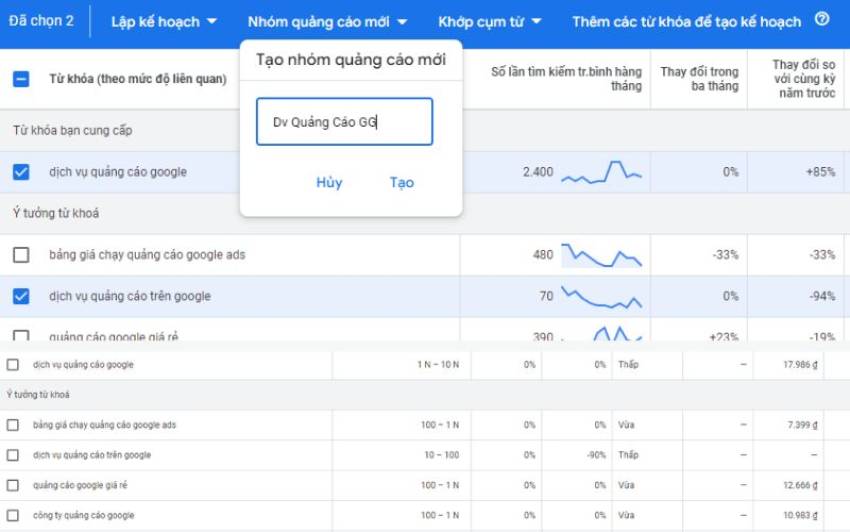Viewport: 850px width, 532px height.
Task: Sort by Thay đổi trong ba tháng header
Action: tap(699, 79)
